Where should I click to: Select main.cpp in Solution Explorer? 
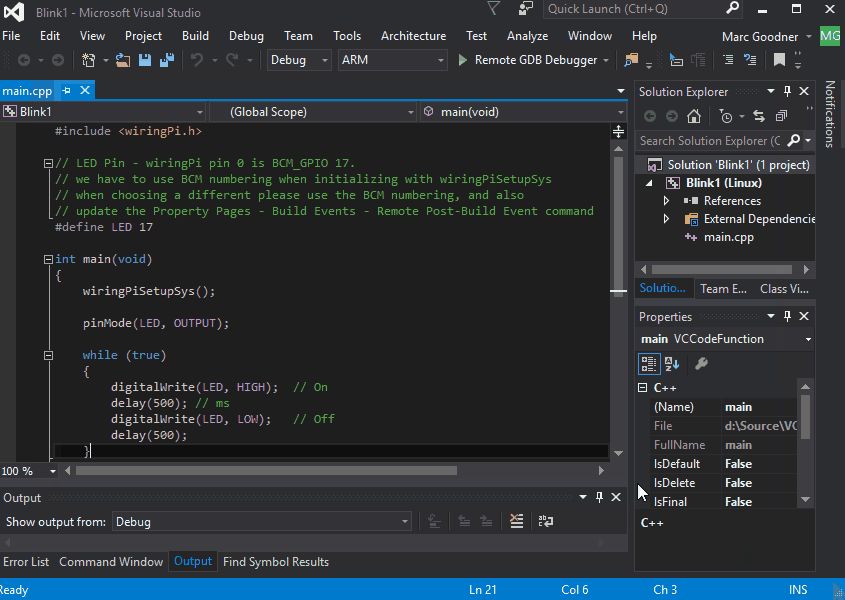(729, 237)
